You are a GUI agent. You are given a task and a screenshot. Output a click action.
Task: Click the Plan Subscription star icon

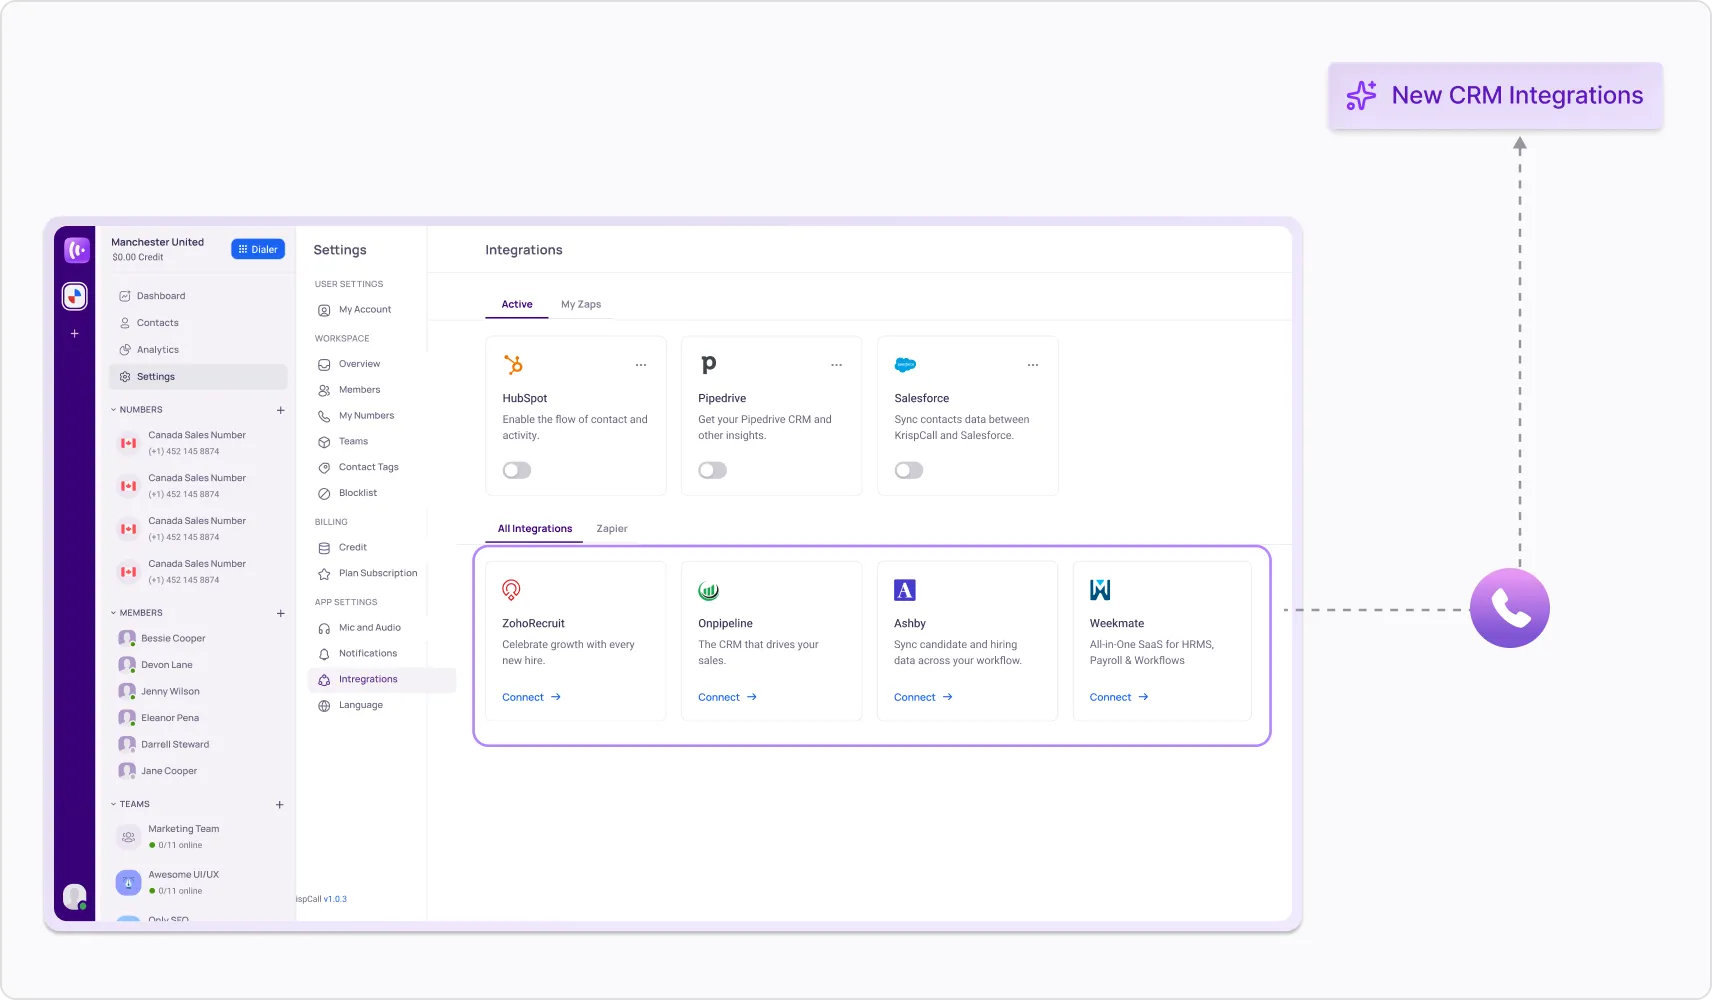[x=324, y=574]
